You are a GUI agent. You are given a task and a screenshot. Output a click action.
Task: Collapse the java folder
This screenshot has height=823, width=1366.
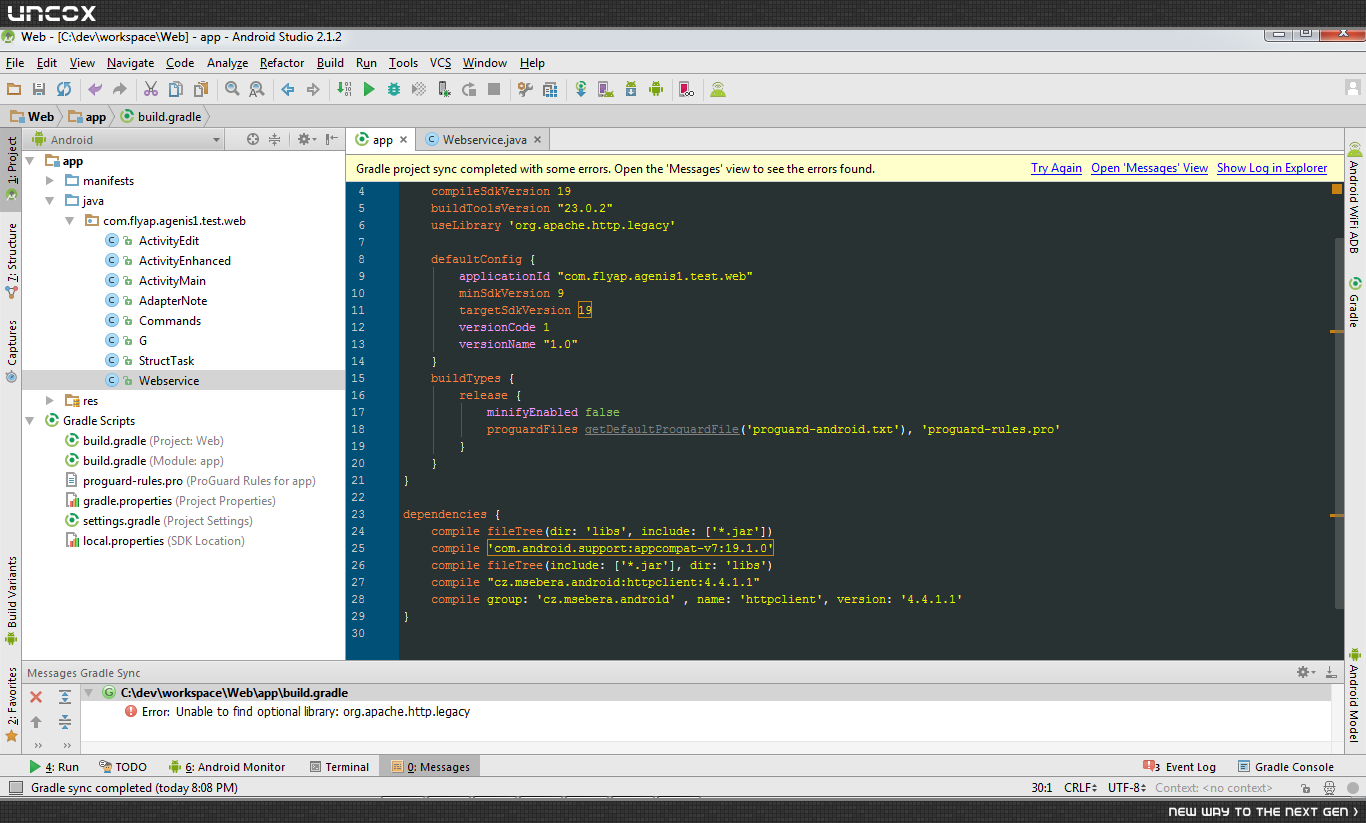point(50,201)
